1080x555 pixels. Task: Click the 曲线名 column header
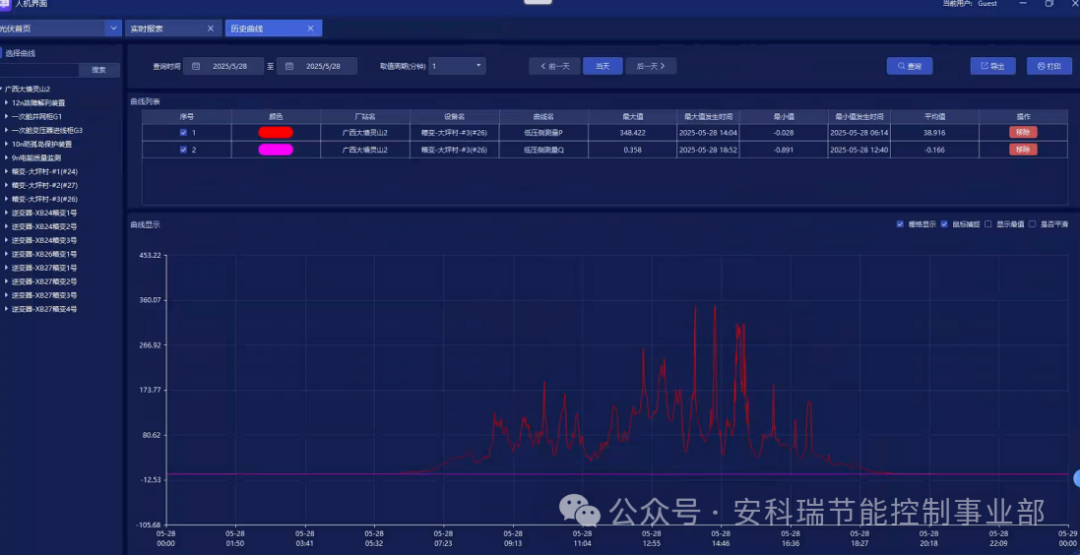(543, 116)
